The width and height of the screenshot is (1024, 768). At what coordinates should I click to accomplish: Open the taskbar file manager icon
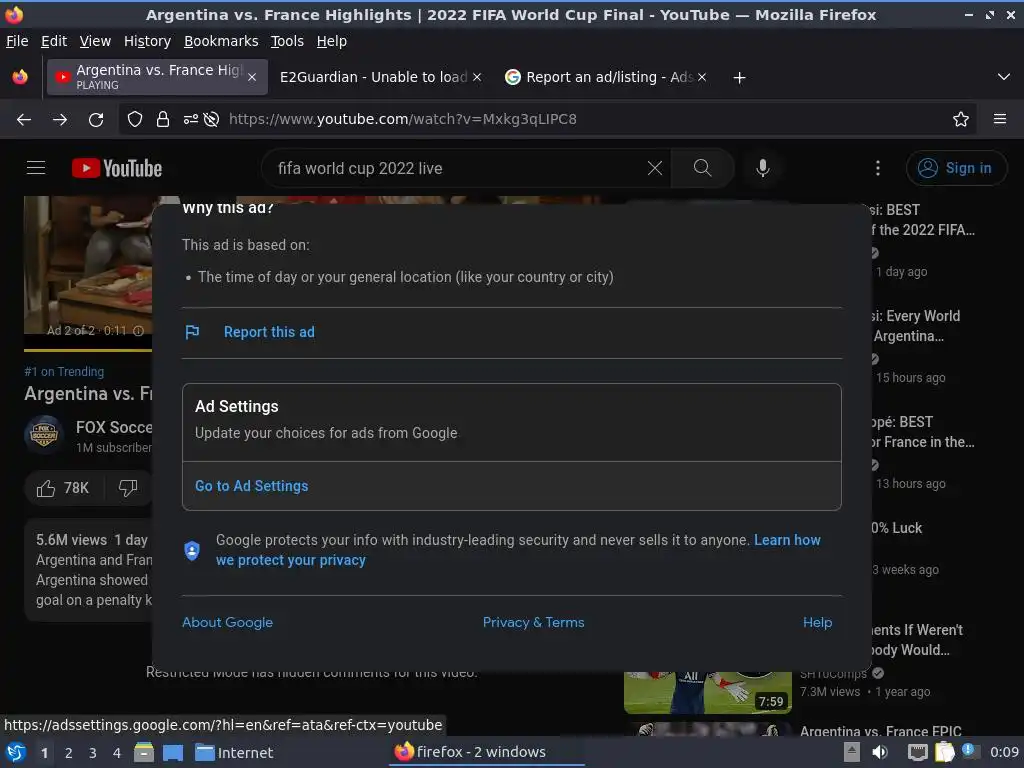[x=144, y=753]
